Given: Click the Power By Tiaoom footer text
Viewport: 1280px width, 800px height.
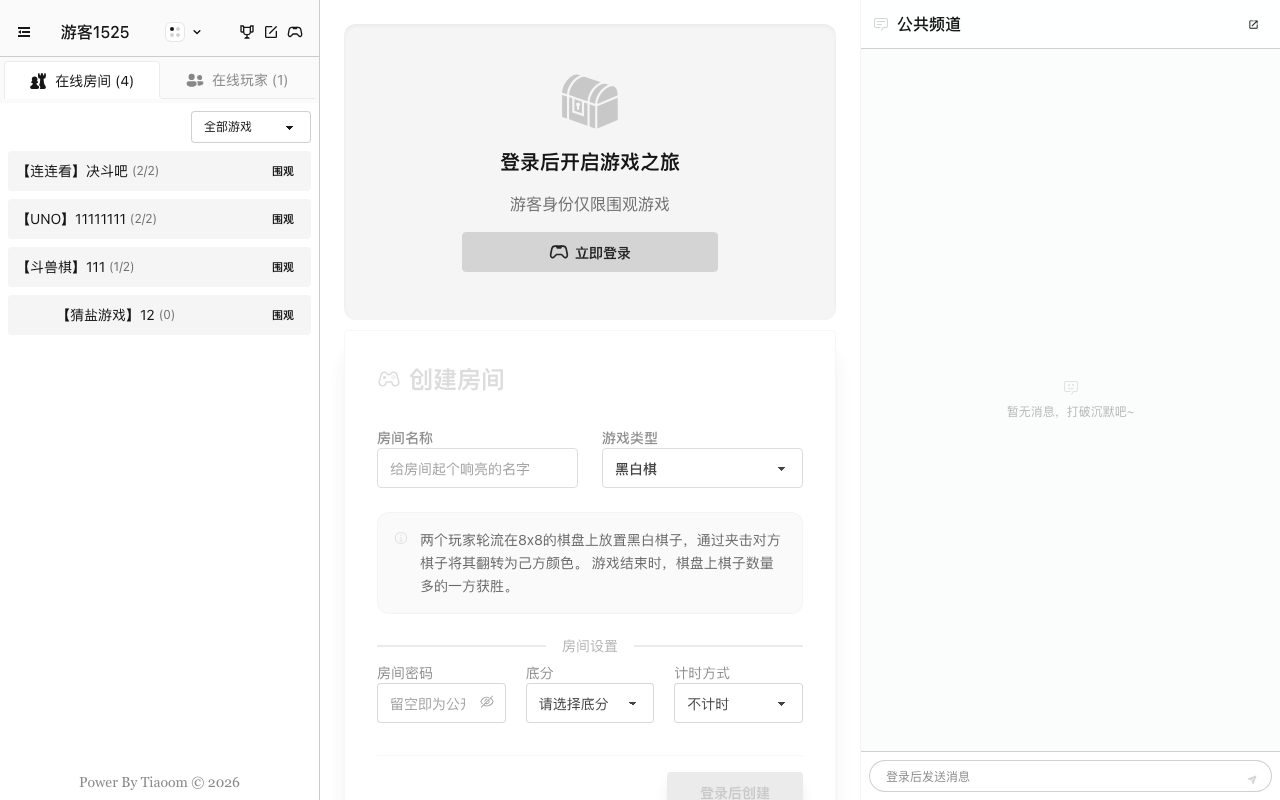Looking at the screenshot, I should click(x=159, y=782).
